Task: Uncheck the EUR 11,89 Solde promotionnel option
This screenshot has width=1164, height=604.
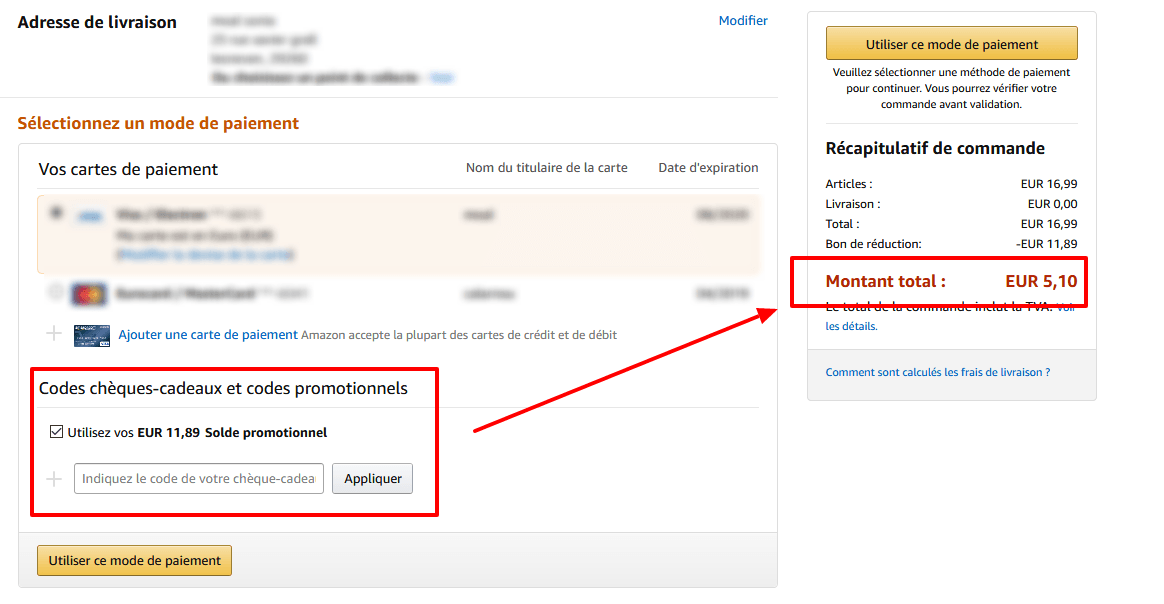Action: click(x=56, y=431)
